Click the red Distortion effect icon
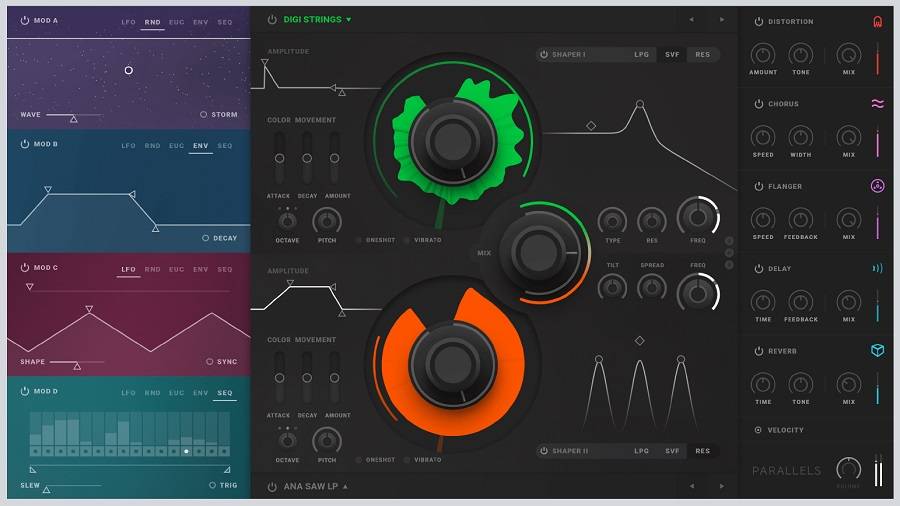The height and width of the screenshot is (506, 900). coord(877,21)
